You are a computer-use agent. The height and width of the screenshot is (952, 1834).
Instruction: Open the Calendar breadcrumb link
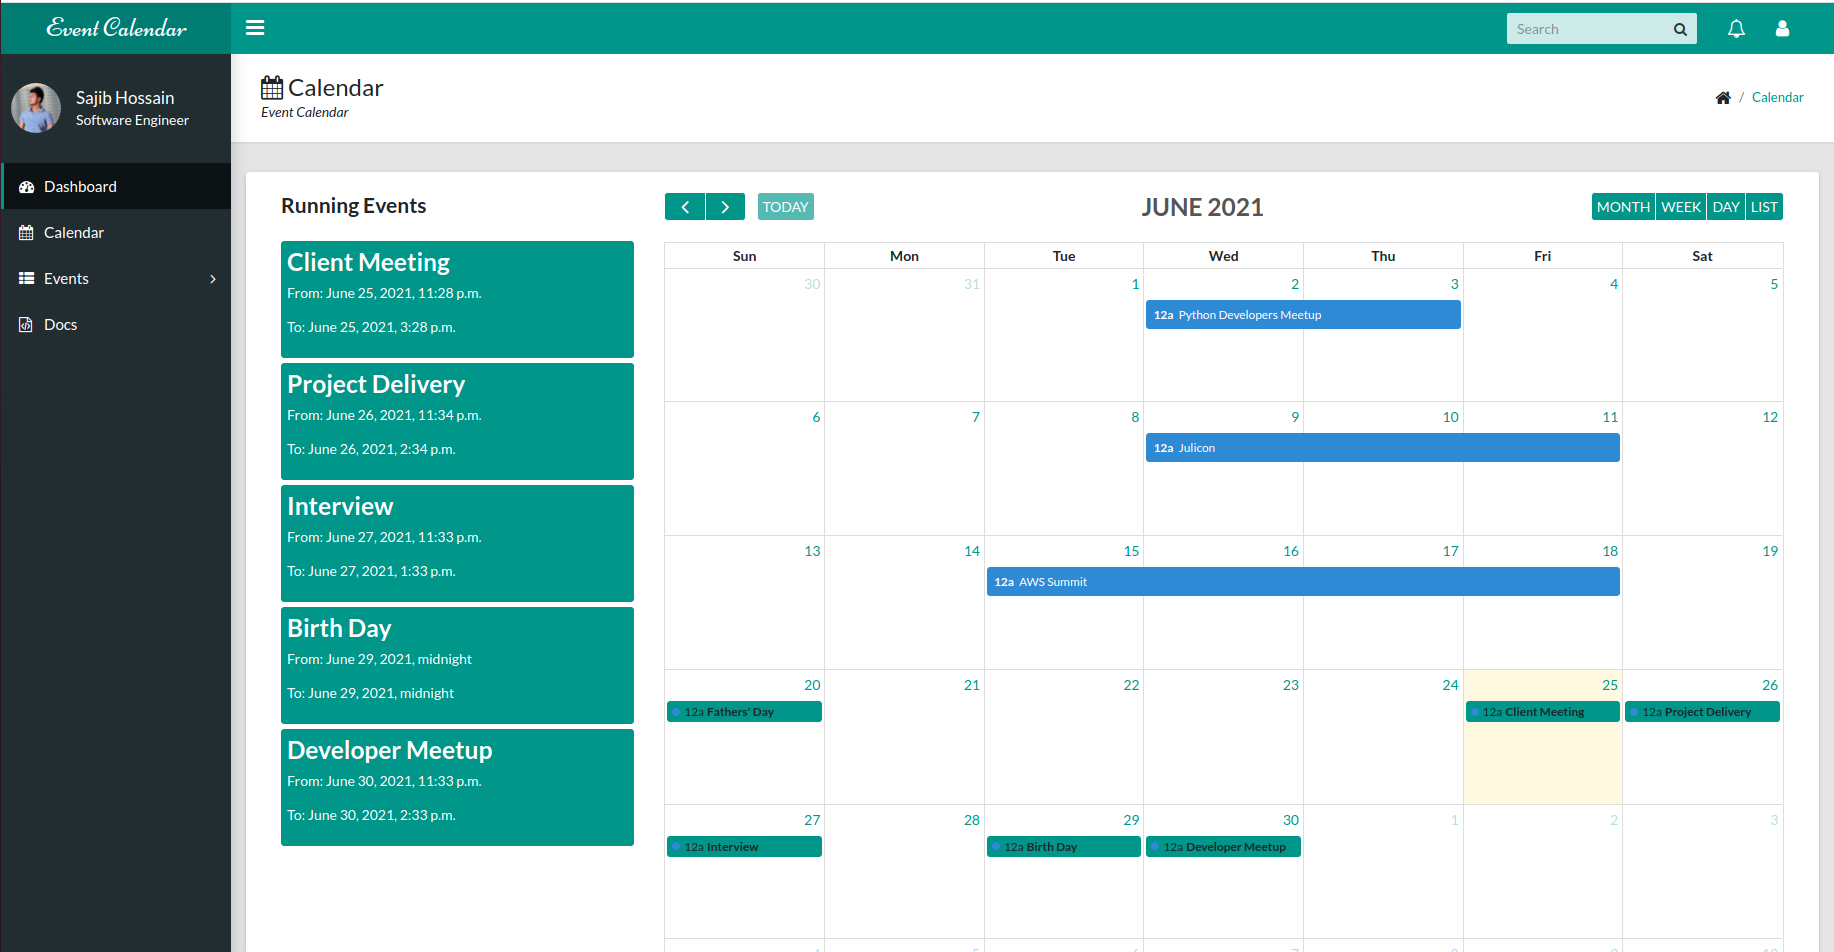[x=1777, y=96]
